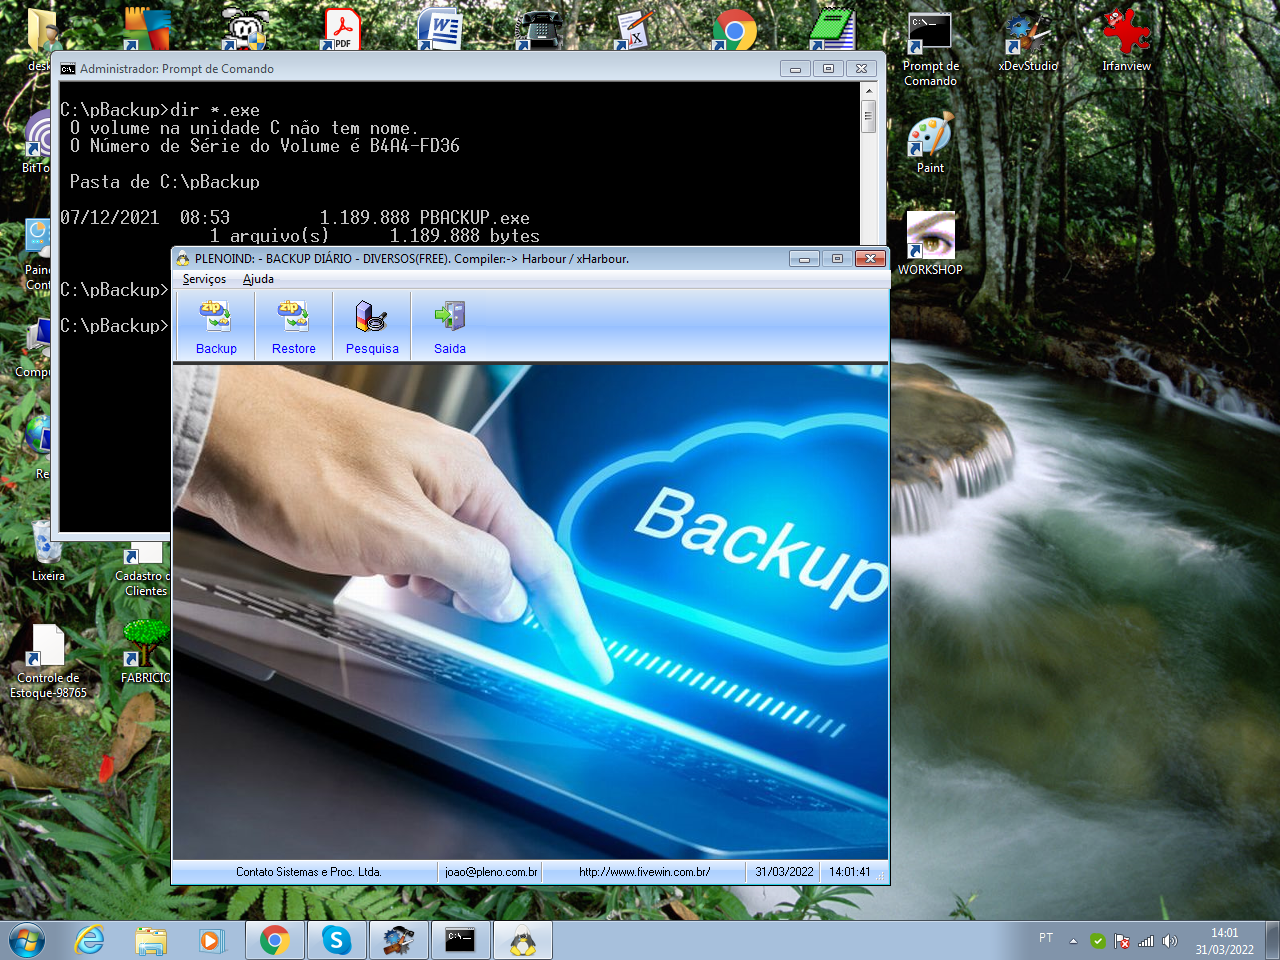This screenshot has height=960, width=1280.
Task: Click the volume speaker tray icon
Action: 1170,941
